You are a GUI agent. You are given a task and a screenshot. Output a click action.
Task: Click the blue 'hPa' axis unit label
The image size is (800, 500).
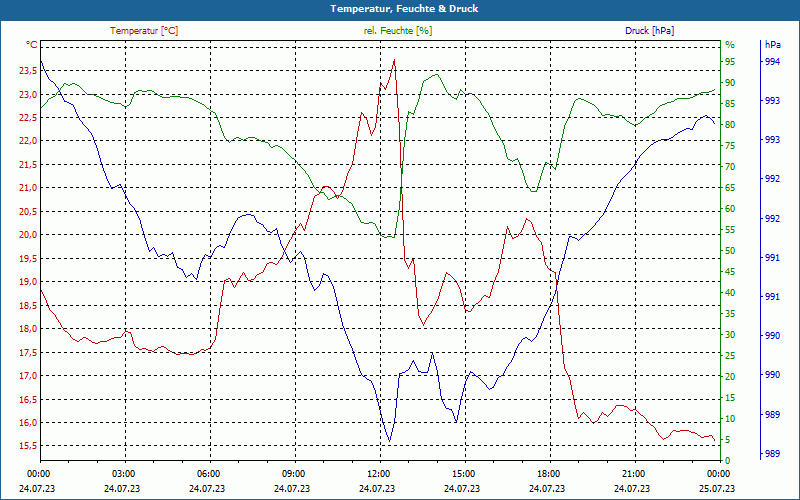click(x=773, y=45)
